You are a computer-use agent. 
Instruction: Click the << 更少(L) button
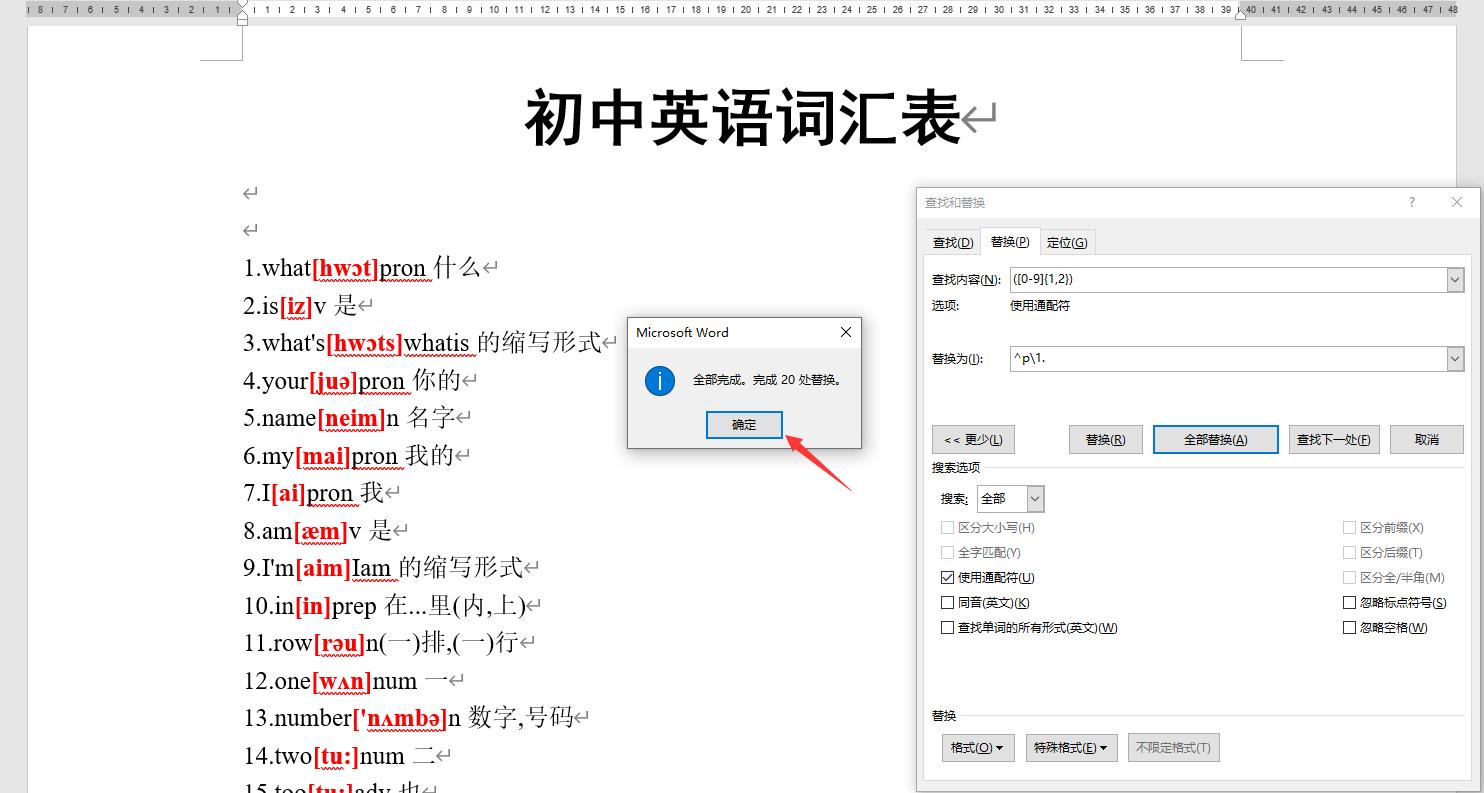tap(973, 439)
